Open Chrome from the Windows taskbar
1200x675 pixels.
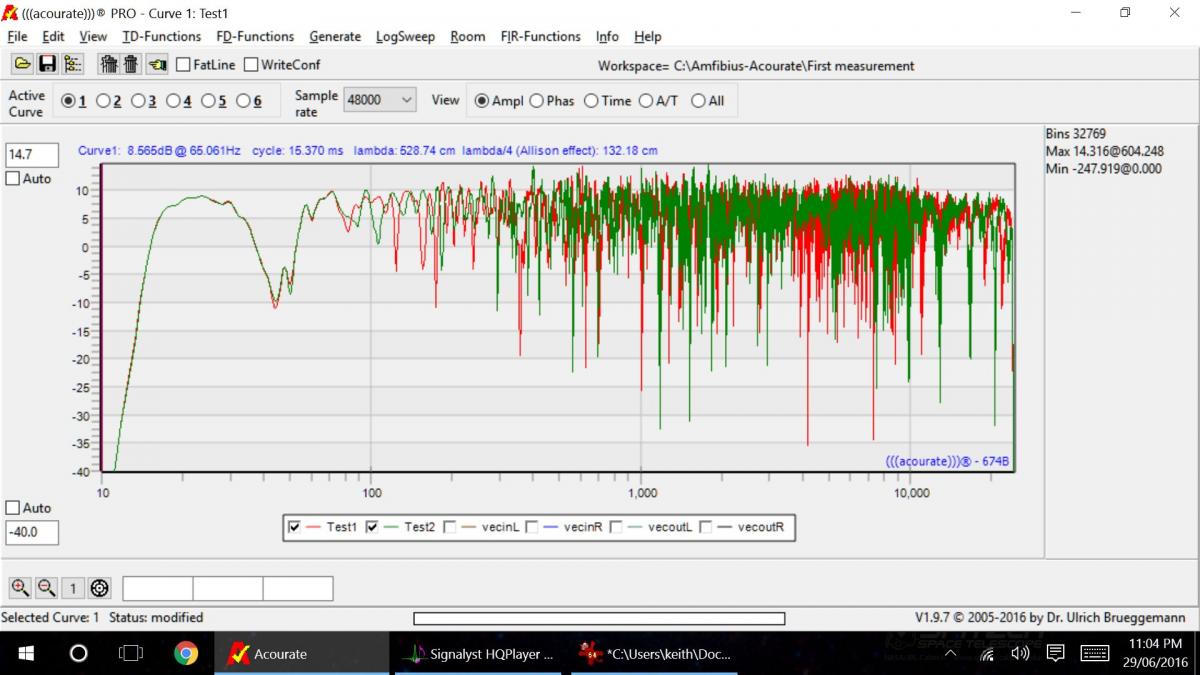(x=185, y=654)
